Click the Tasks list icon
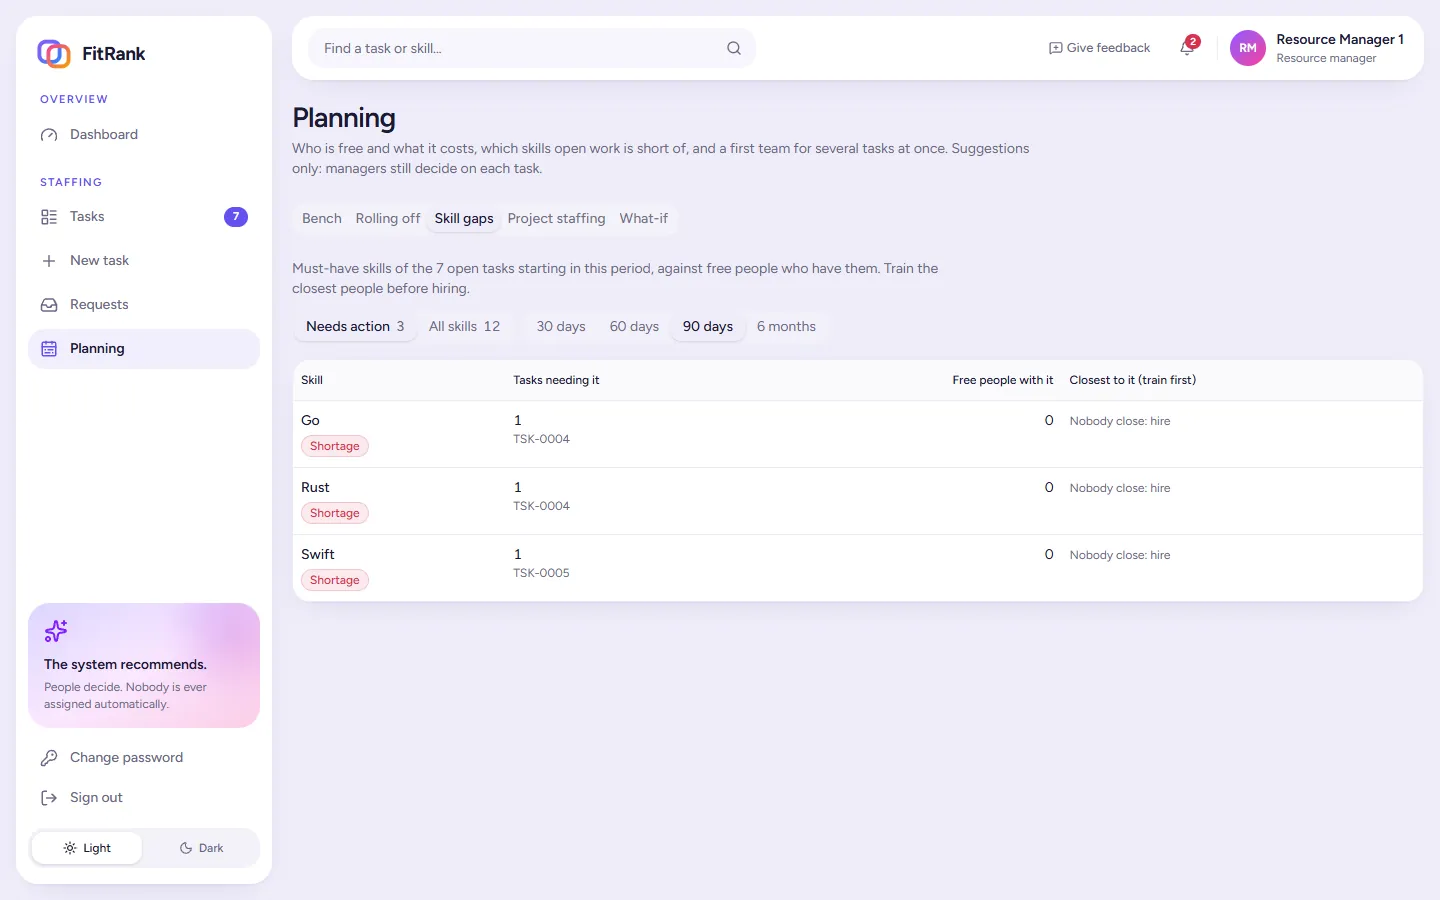 (x=49, y=217)
